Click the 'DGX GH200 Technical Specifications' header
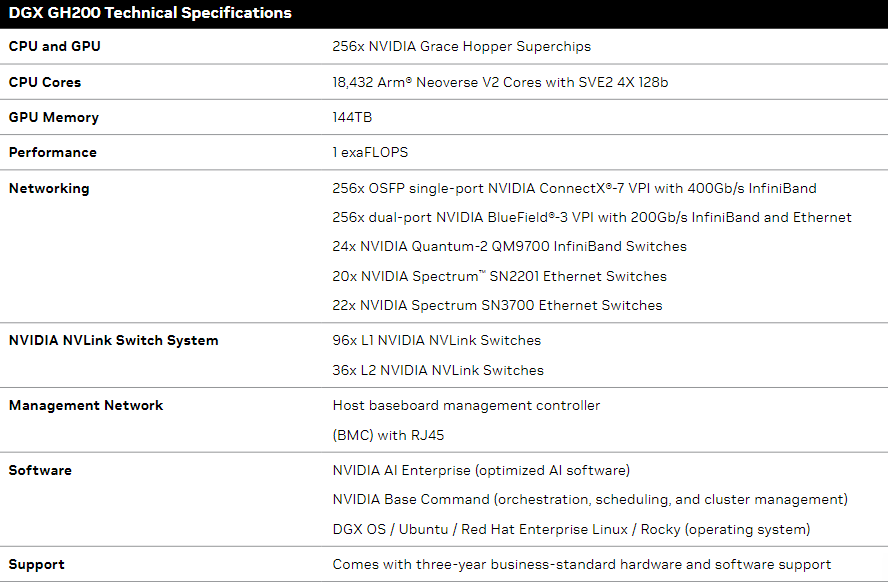The width and height of the screenshot is (888, 582). [150, 13]
